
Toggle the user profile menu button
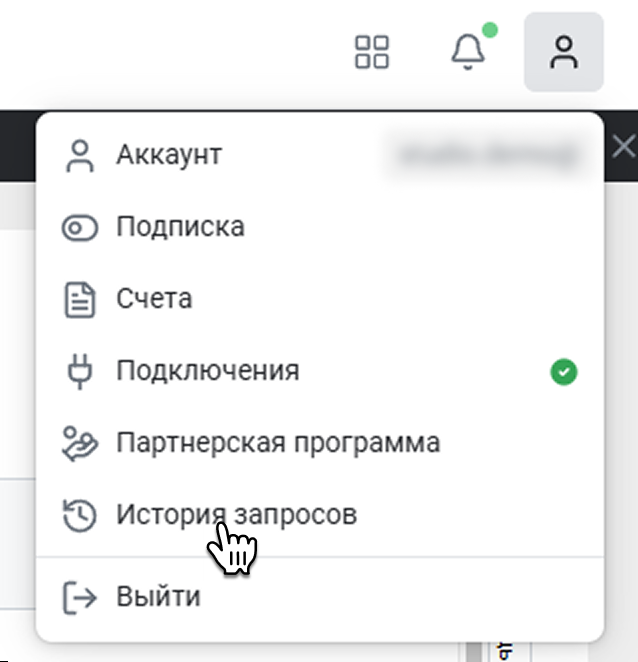point(563,52)
